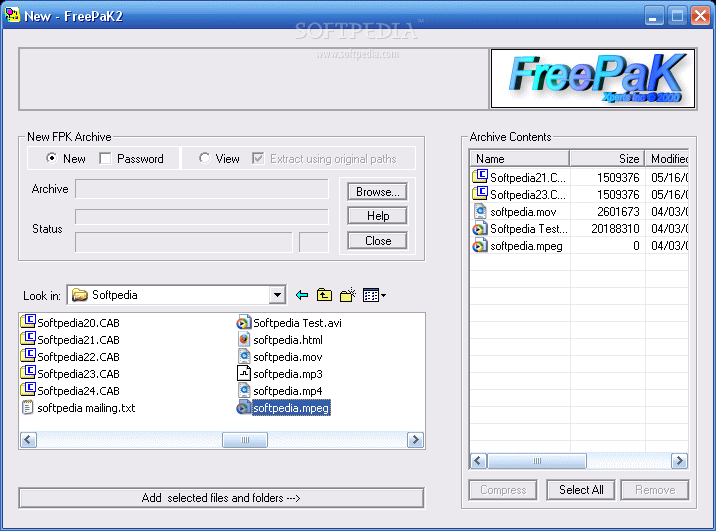Select the New radio button
716x531 pixels.
[52, 158]
